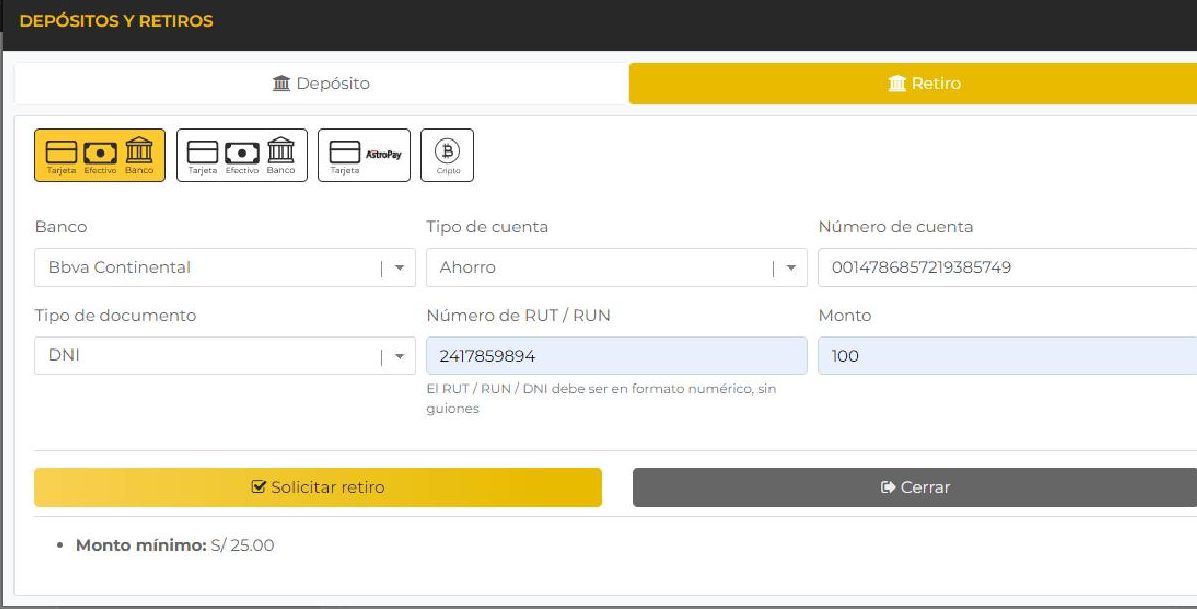1197x609 pixels.
Task: Switch to the Retiro tab
Action: [x=924, y=84]
